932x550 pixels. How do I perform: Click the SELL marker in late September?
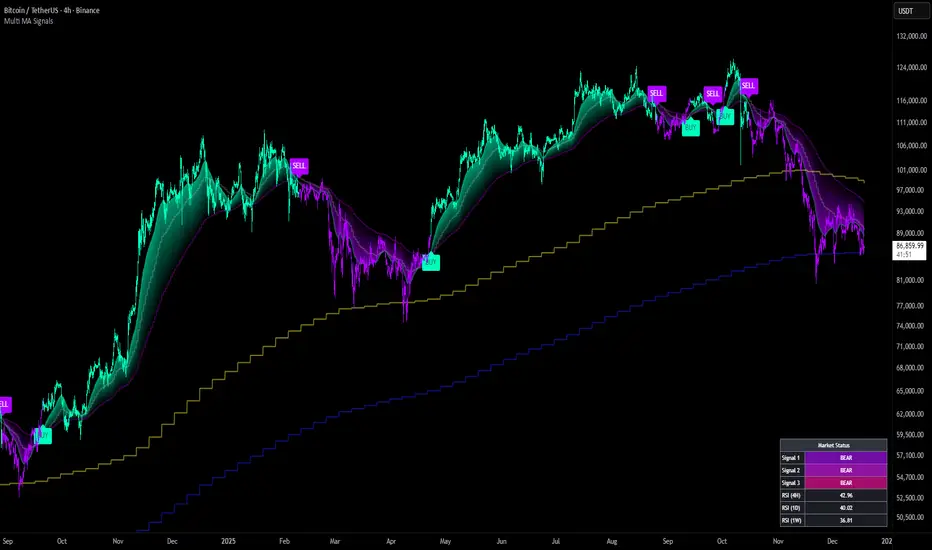[x=712, y=93]
